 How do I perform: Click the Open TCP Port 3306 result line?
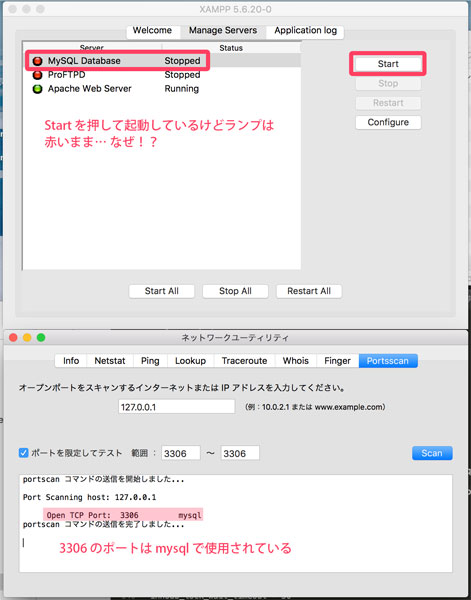[x=123, y=515]
